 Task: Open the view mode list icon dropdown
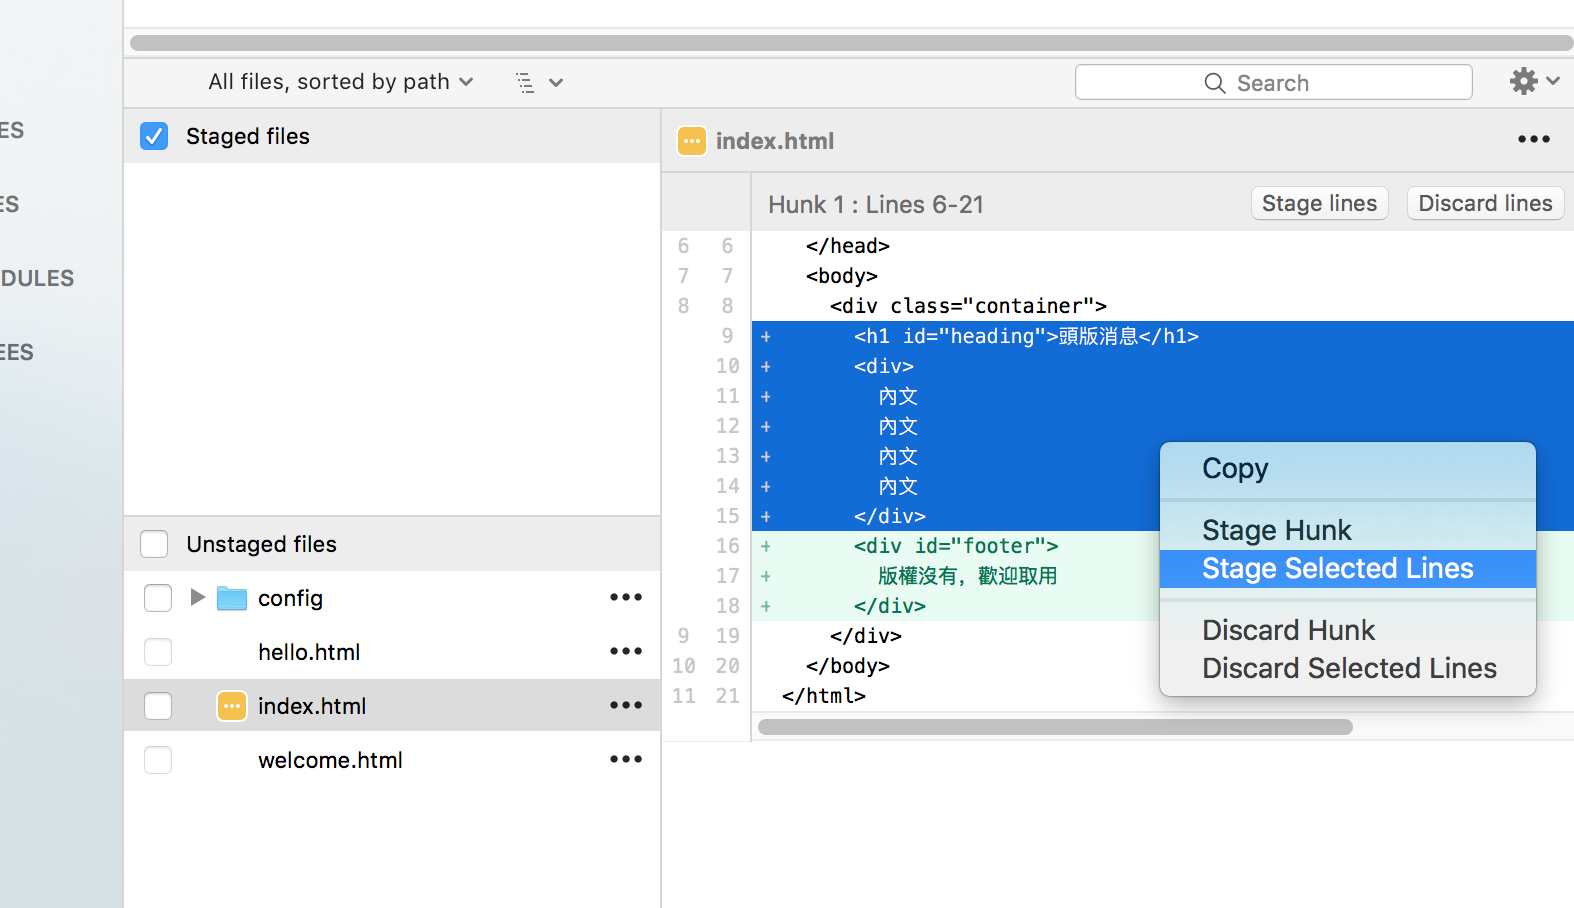(x=538, y=82)
